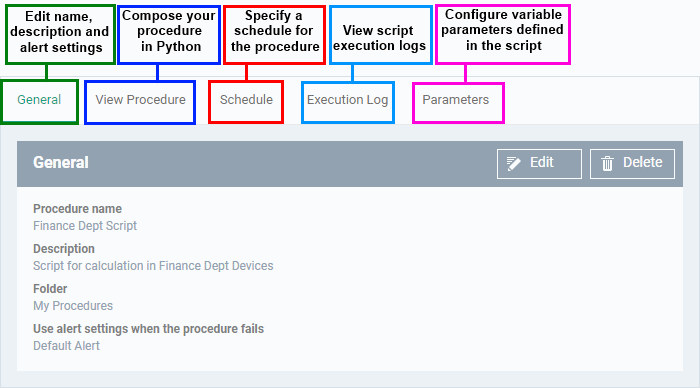
Task: Click the 'Edit name, description and alert settings' callout
Action: click(x=60, y=34)
